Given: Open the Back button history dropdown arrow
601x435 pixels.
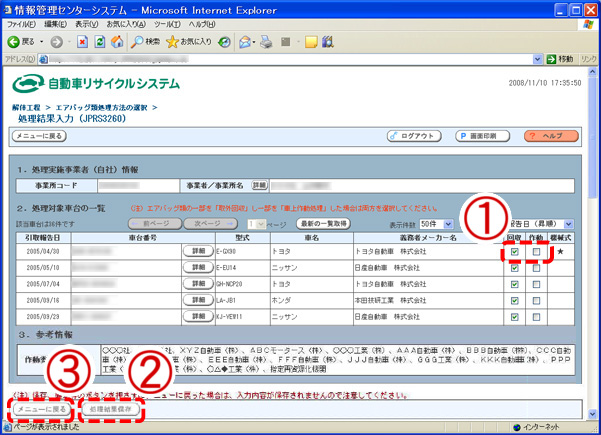Looking at the screenshot, I should 42,42.
